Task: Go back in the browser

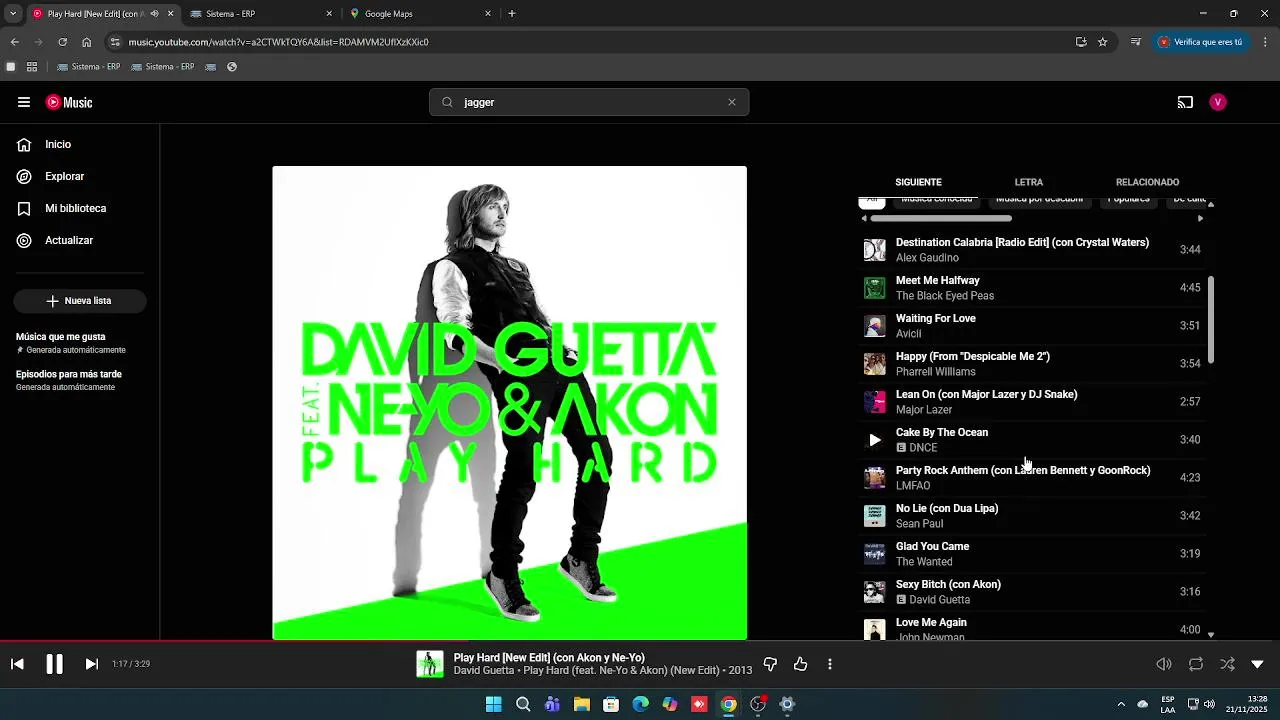Action: pyautogui.click(x=14, y=42)
